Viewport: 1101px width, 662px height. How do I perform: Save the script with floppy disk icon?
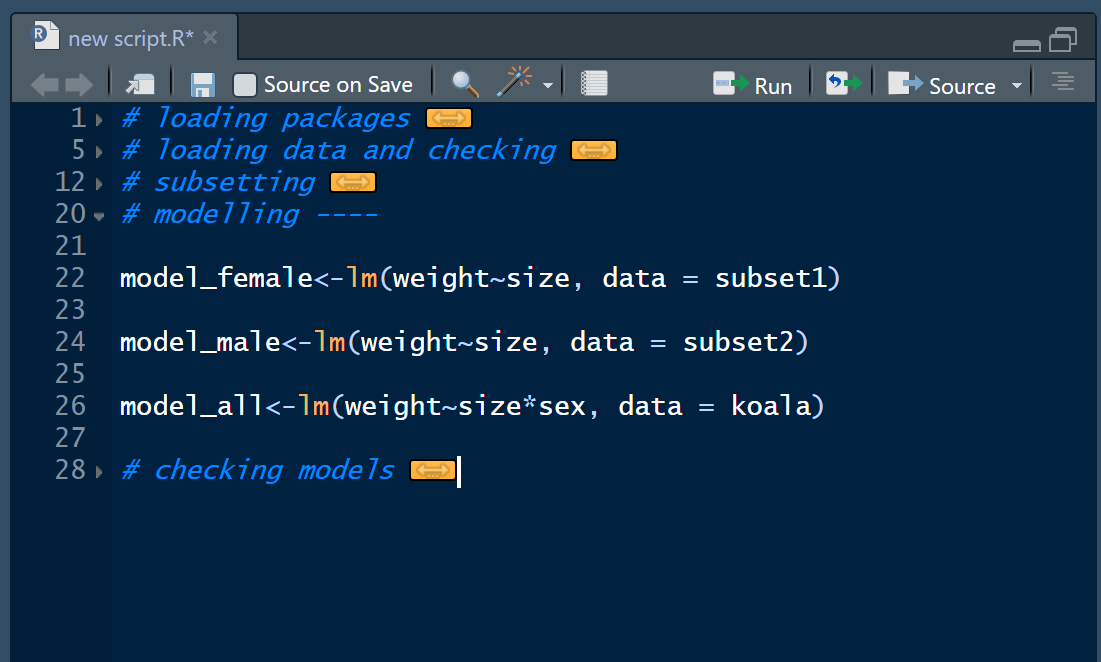[203, 85]
